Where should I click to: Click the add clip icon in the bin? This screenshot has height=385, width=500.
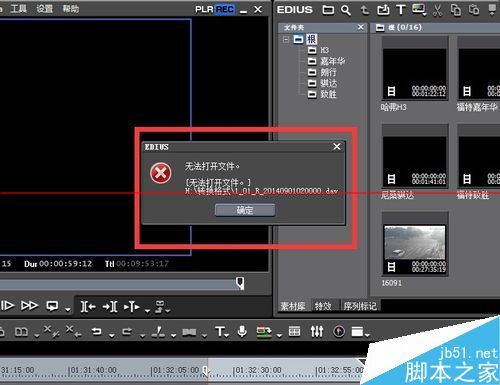pos(383,10)
